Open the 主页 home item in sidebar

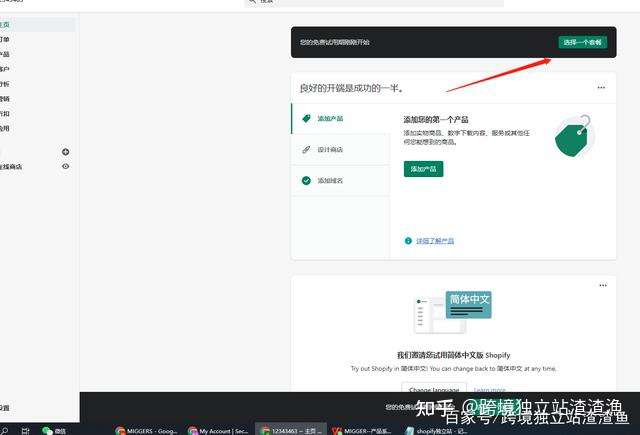tap(37, 24)
